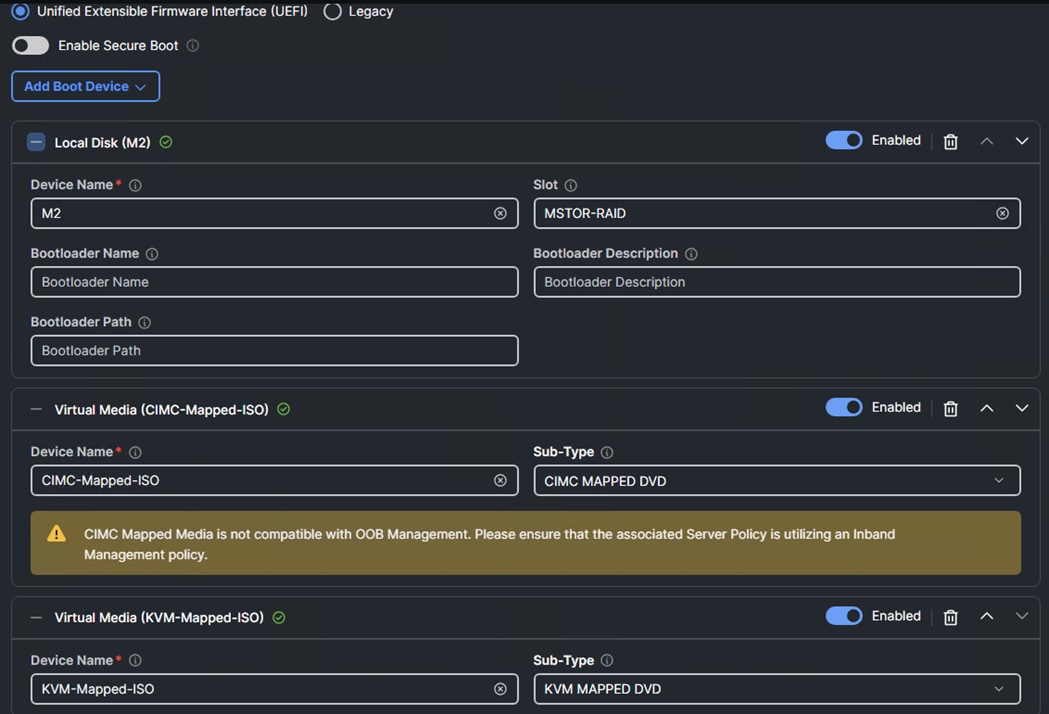Clear the KVM-Mapped-ISO device name
This screenshot has height=714, width=1049.
[x=500, y=689]
